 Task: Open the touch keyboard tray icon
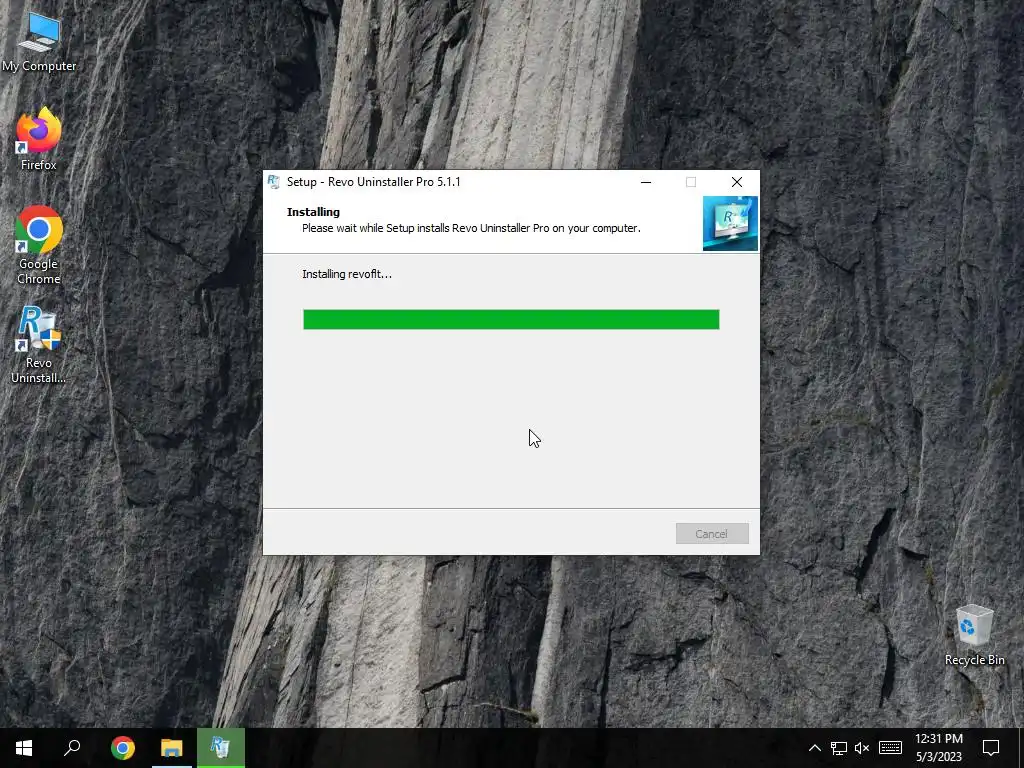(890, 748)
